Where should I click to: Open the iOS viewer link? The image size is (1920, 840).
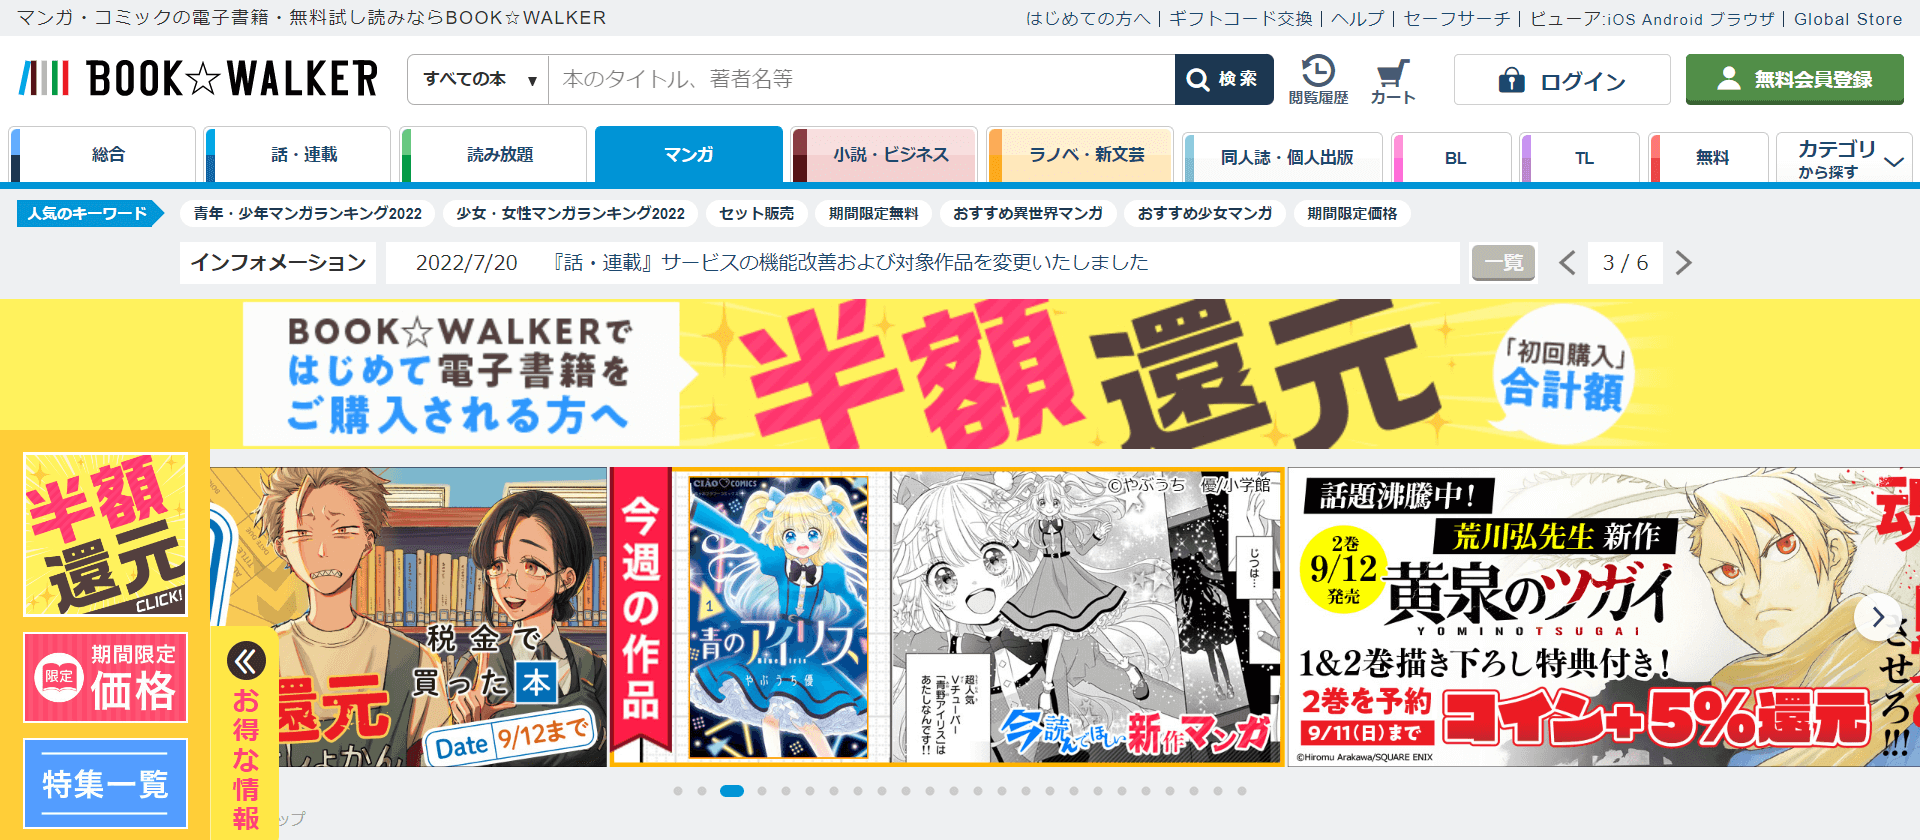tap(1620, 19)
